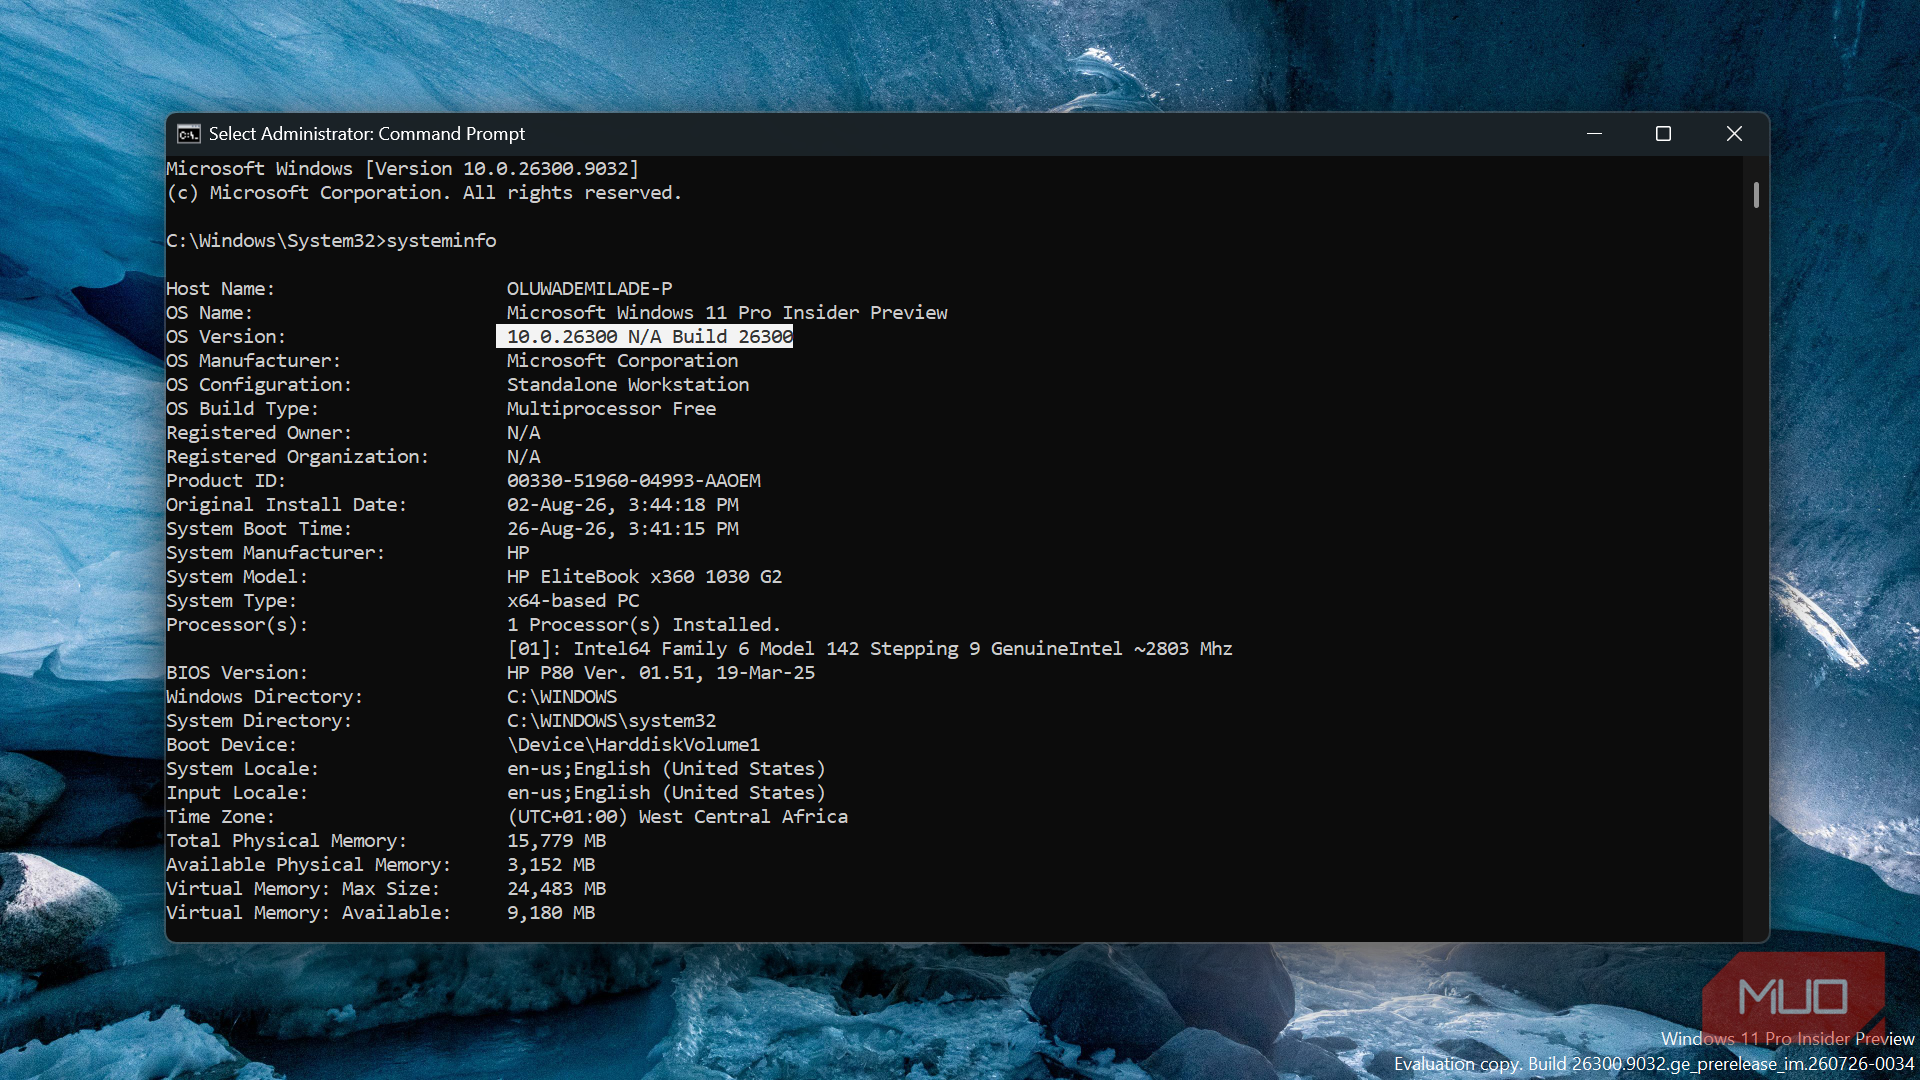Click the install date '02-Aug-26, 3:44:18 PM'
This screenshot has width=1920, height=1080.
coord(622,505)
